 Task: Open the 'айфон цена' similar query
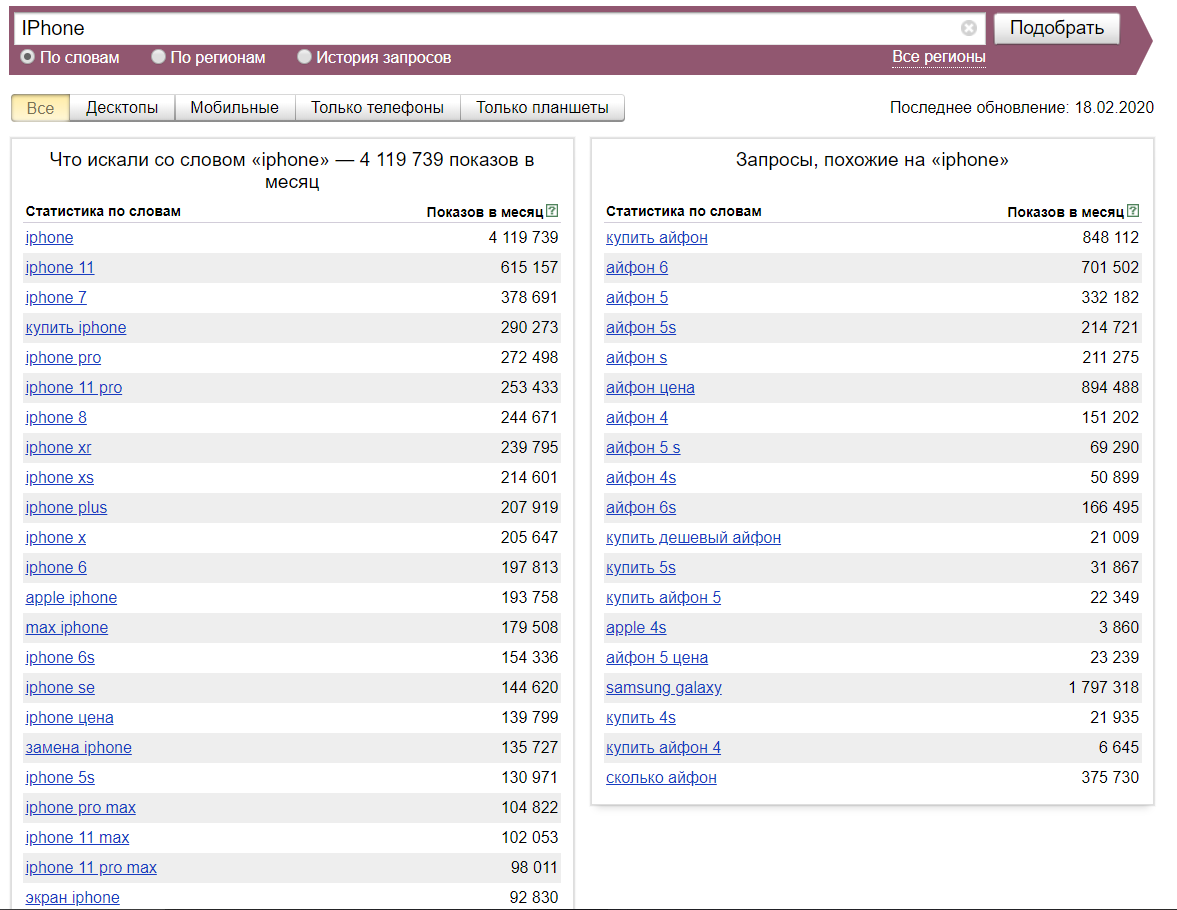pos(650,387)
